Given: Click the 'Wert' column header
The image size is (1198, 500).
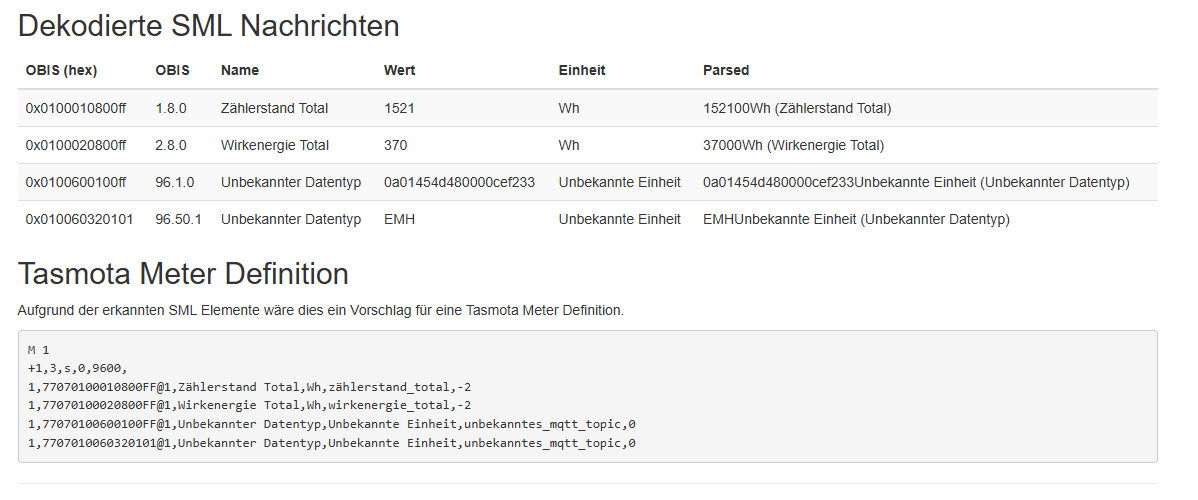Looking at the screenshot, I should click(399, 70).
